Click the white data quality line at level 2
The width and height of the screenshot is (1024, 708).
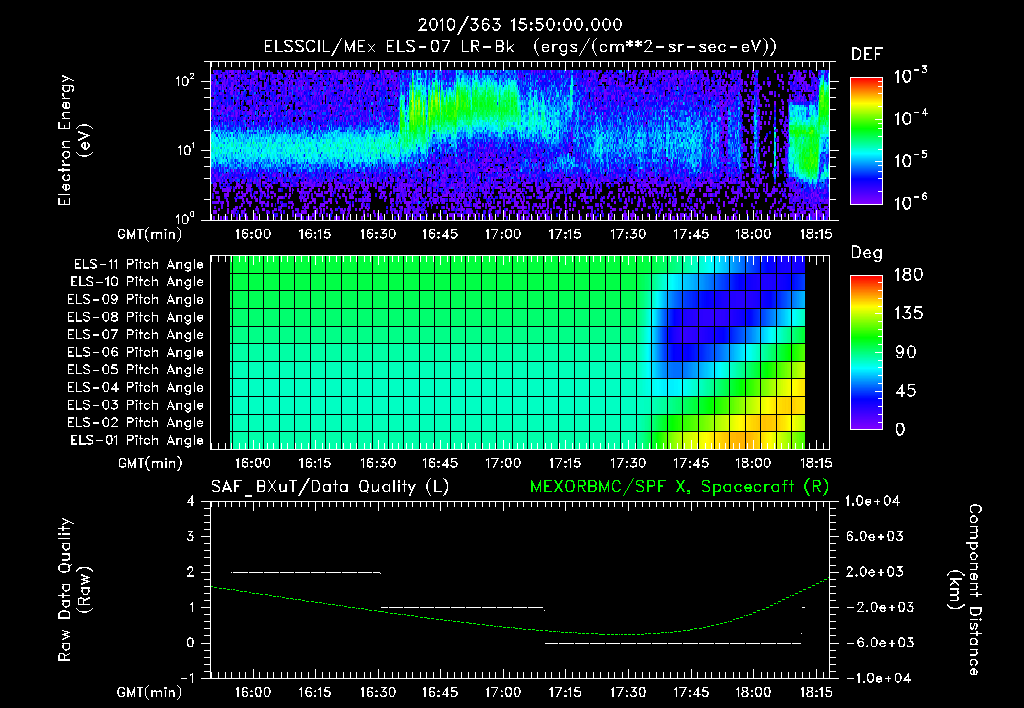coord(306,572)
